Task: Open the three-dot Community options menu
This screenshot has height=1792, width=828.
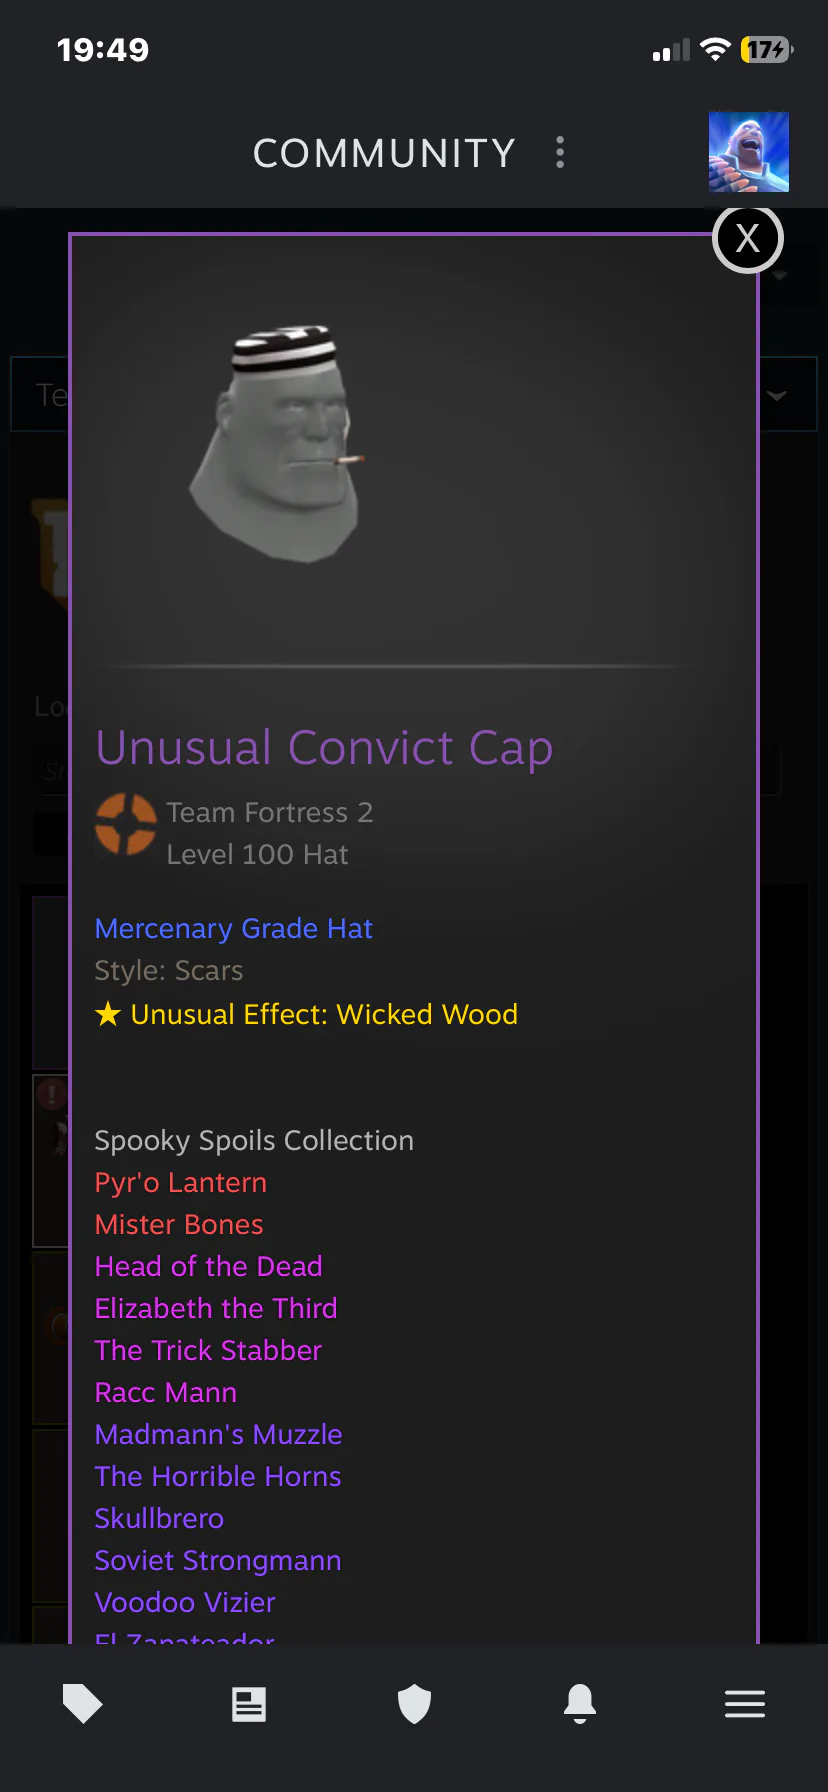Action: click(560, 152)
